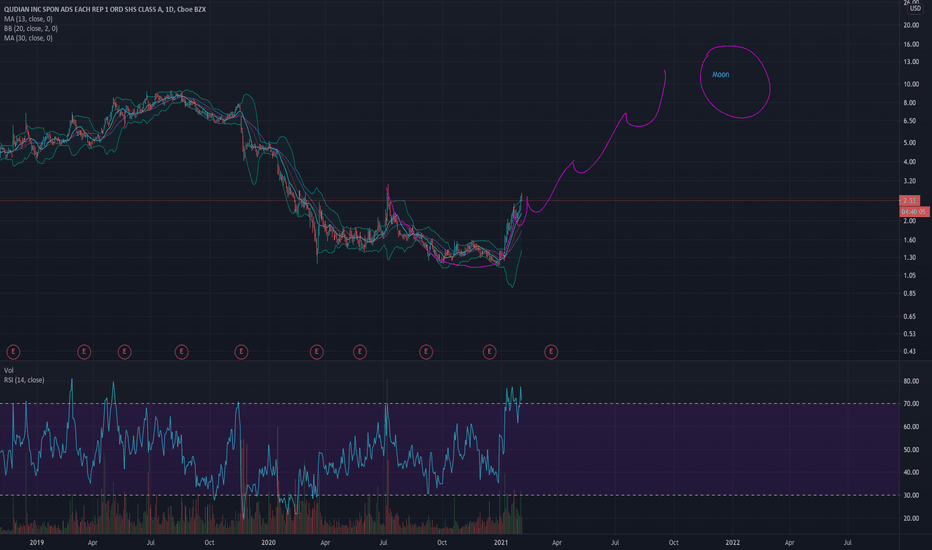Click the Moon text annotation
This screenshot has height=550, width=932.
pos(720,74)
